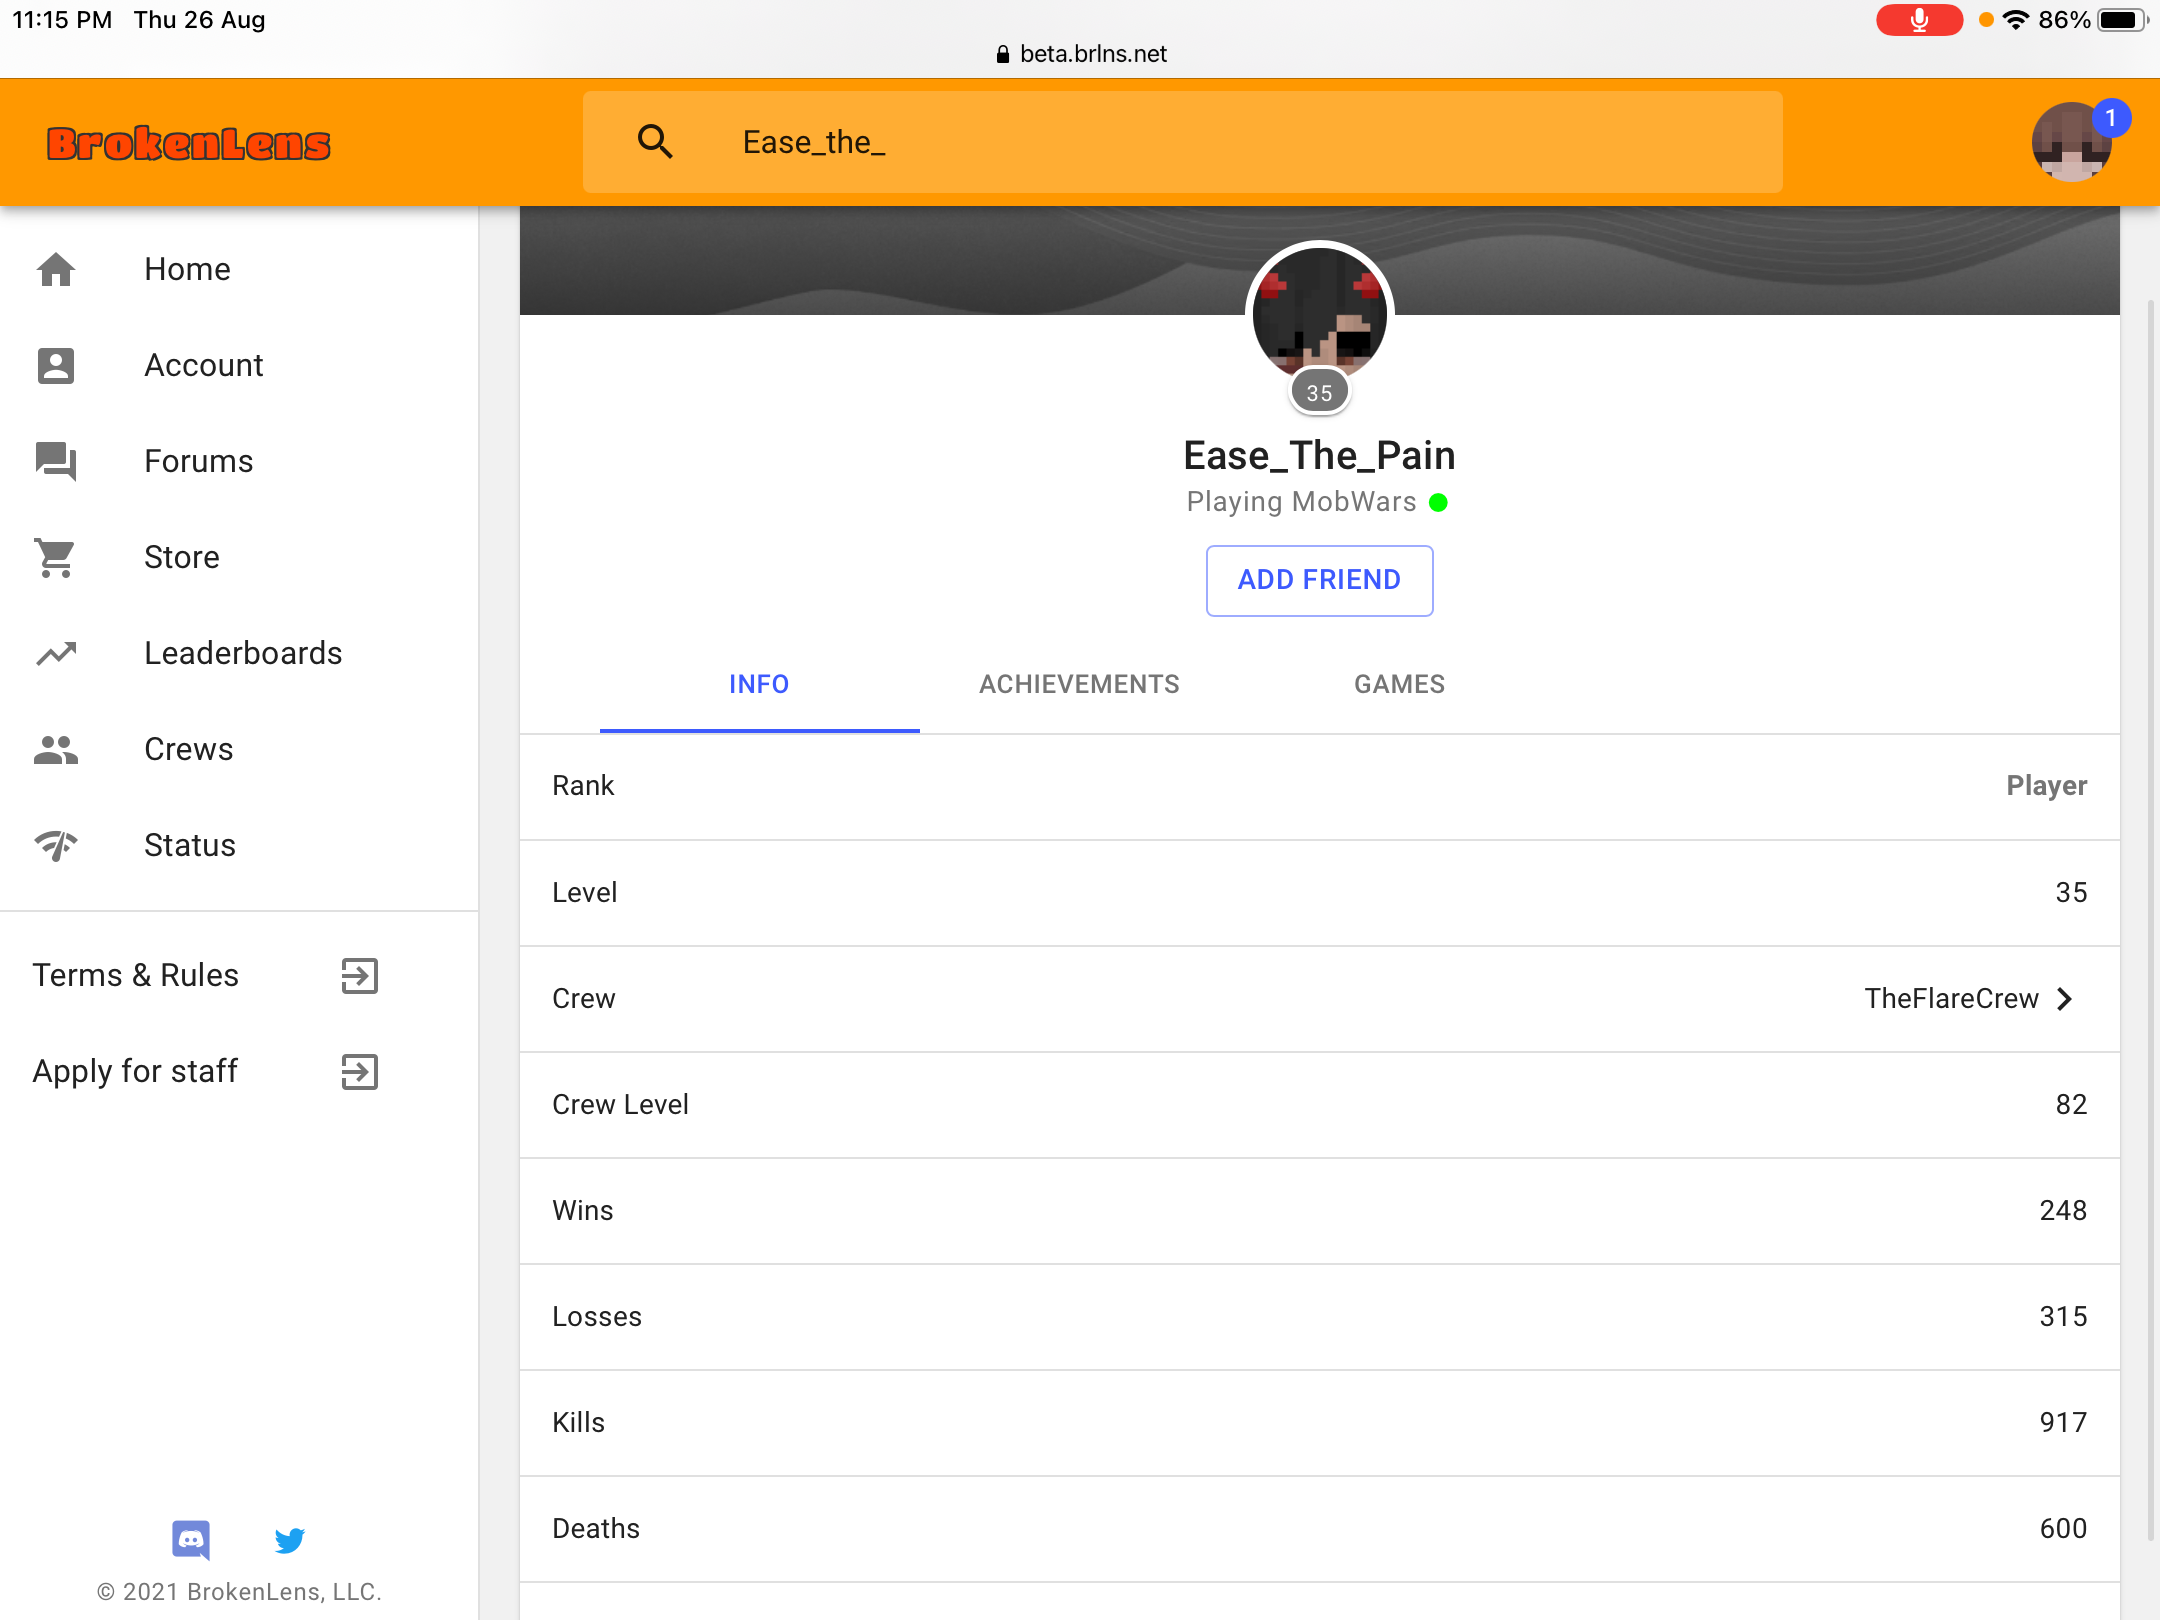Open Home in the sidebar
The height and width of the screenshot is (1620, 2160).
[x=239, y=269]
